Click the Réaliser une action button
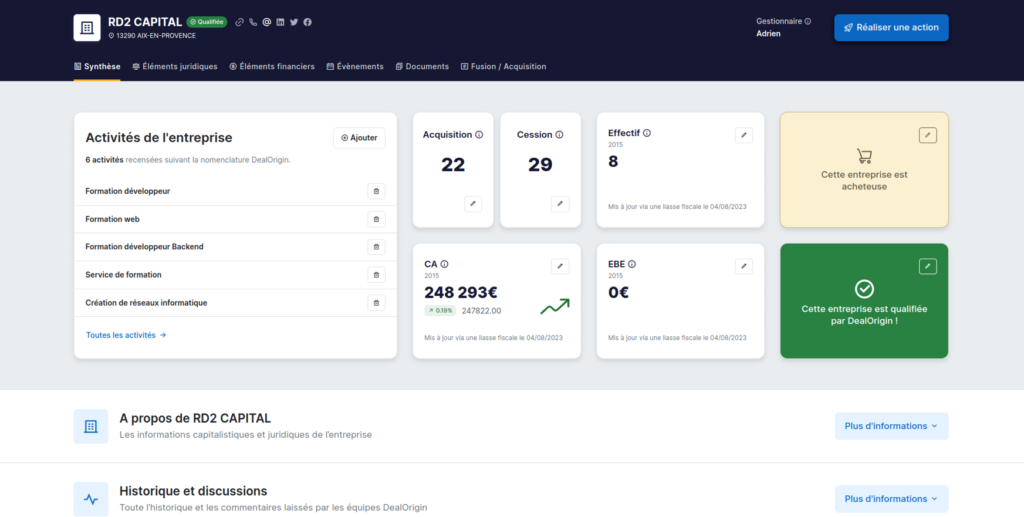The height and width of the screenshot is (517, 1024). [891, 27]
